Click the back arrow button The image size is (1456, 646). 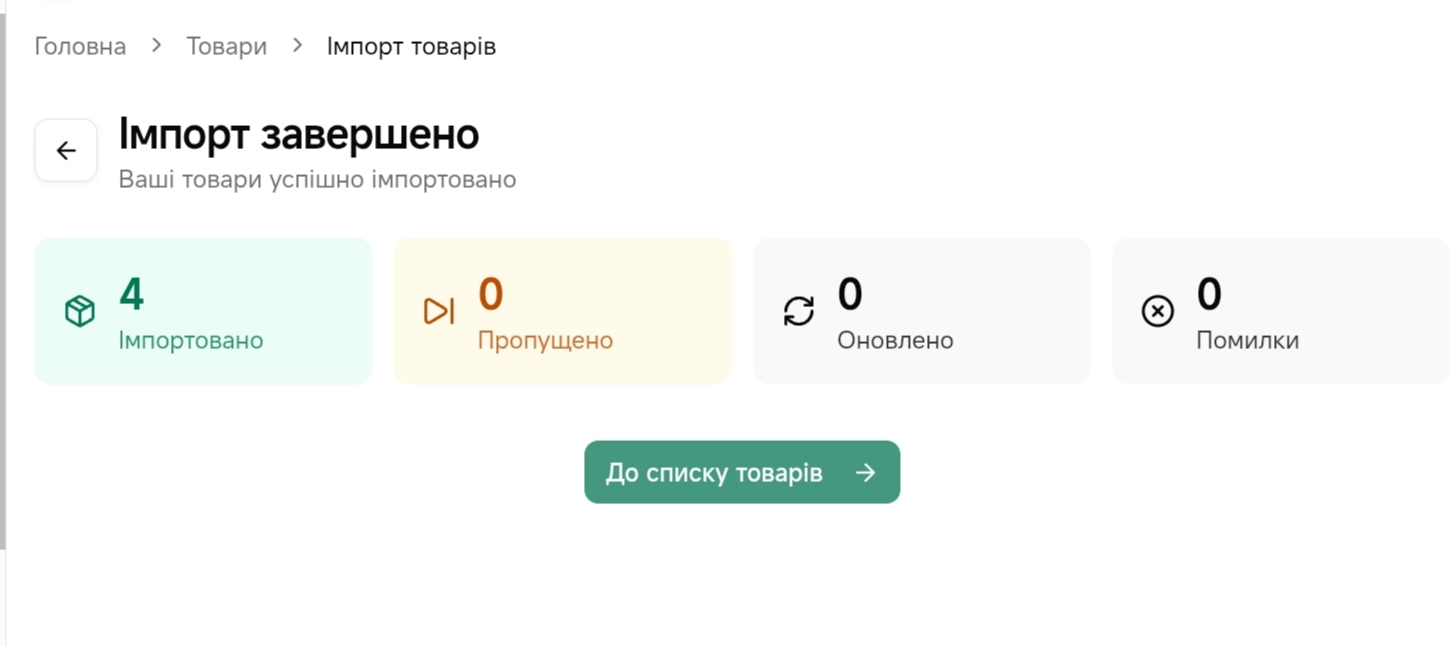coord(66,151)
